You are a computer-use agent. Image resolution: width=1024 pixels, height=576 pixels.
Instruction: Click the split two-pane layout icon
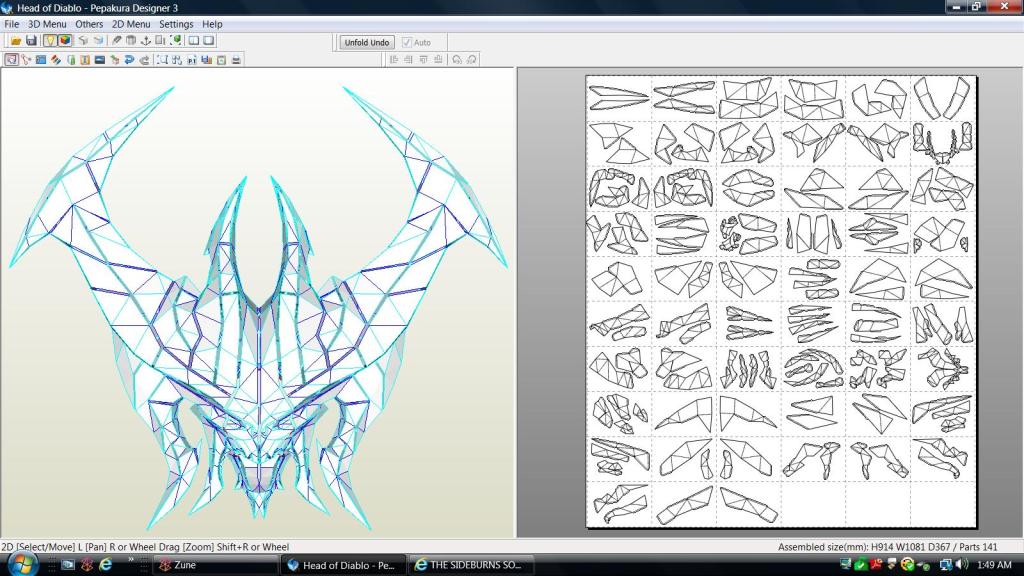click(x=194, y=40)
